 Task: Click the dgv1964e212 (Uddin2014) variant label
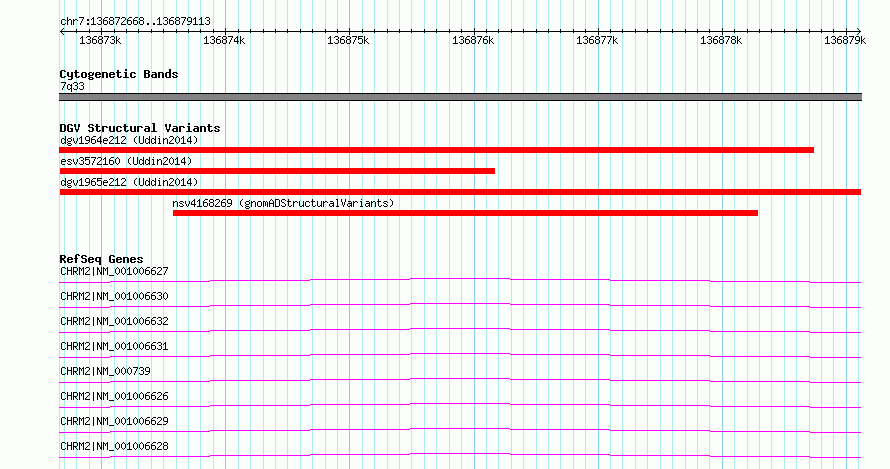click(x=129, y=140)
